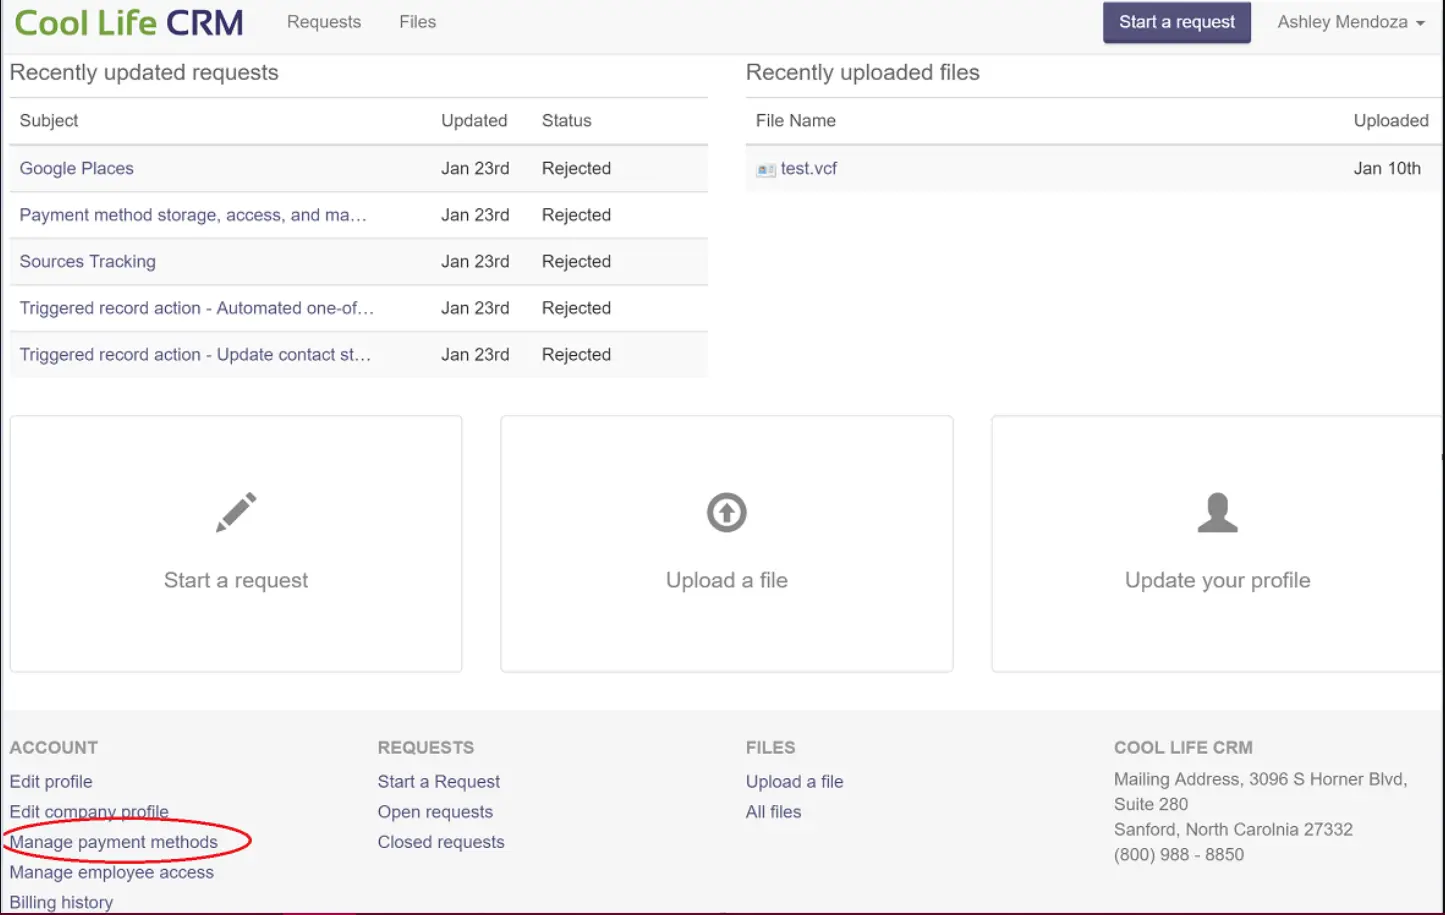1445x915 pixels.
Task: Open Manage employee access
Action: (111, 872)
